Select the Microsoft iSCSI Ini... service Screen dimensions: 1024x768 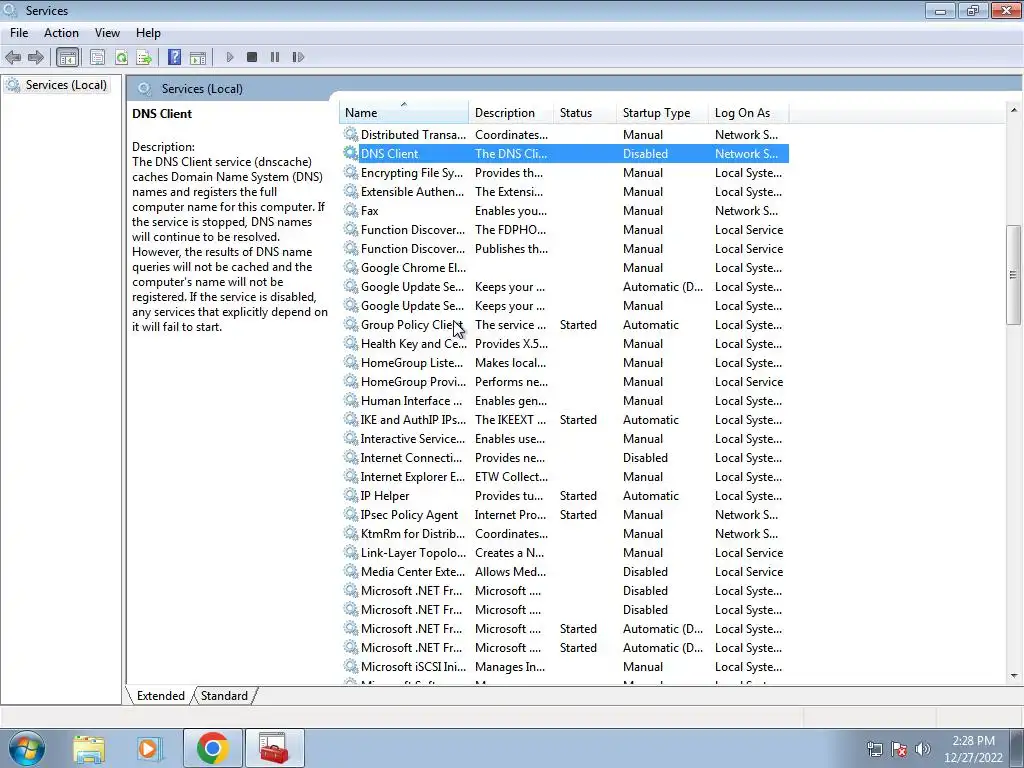click(x=565, y=667)
